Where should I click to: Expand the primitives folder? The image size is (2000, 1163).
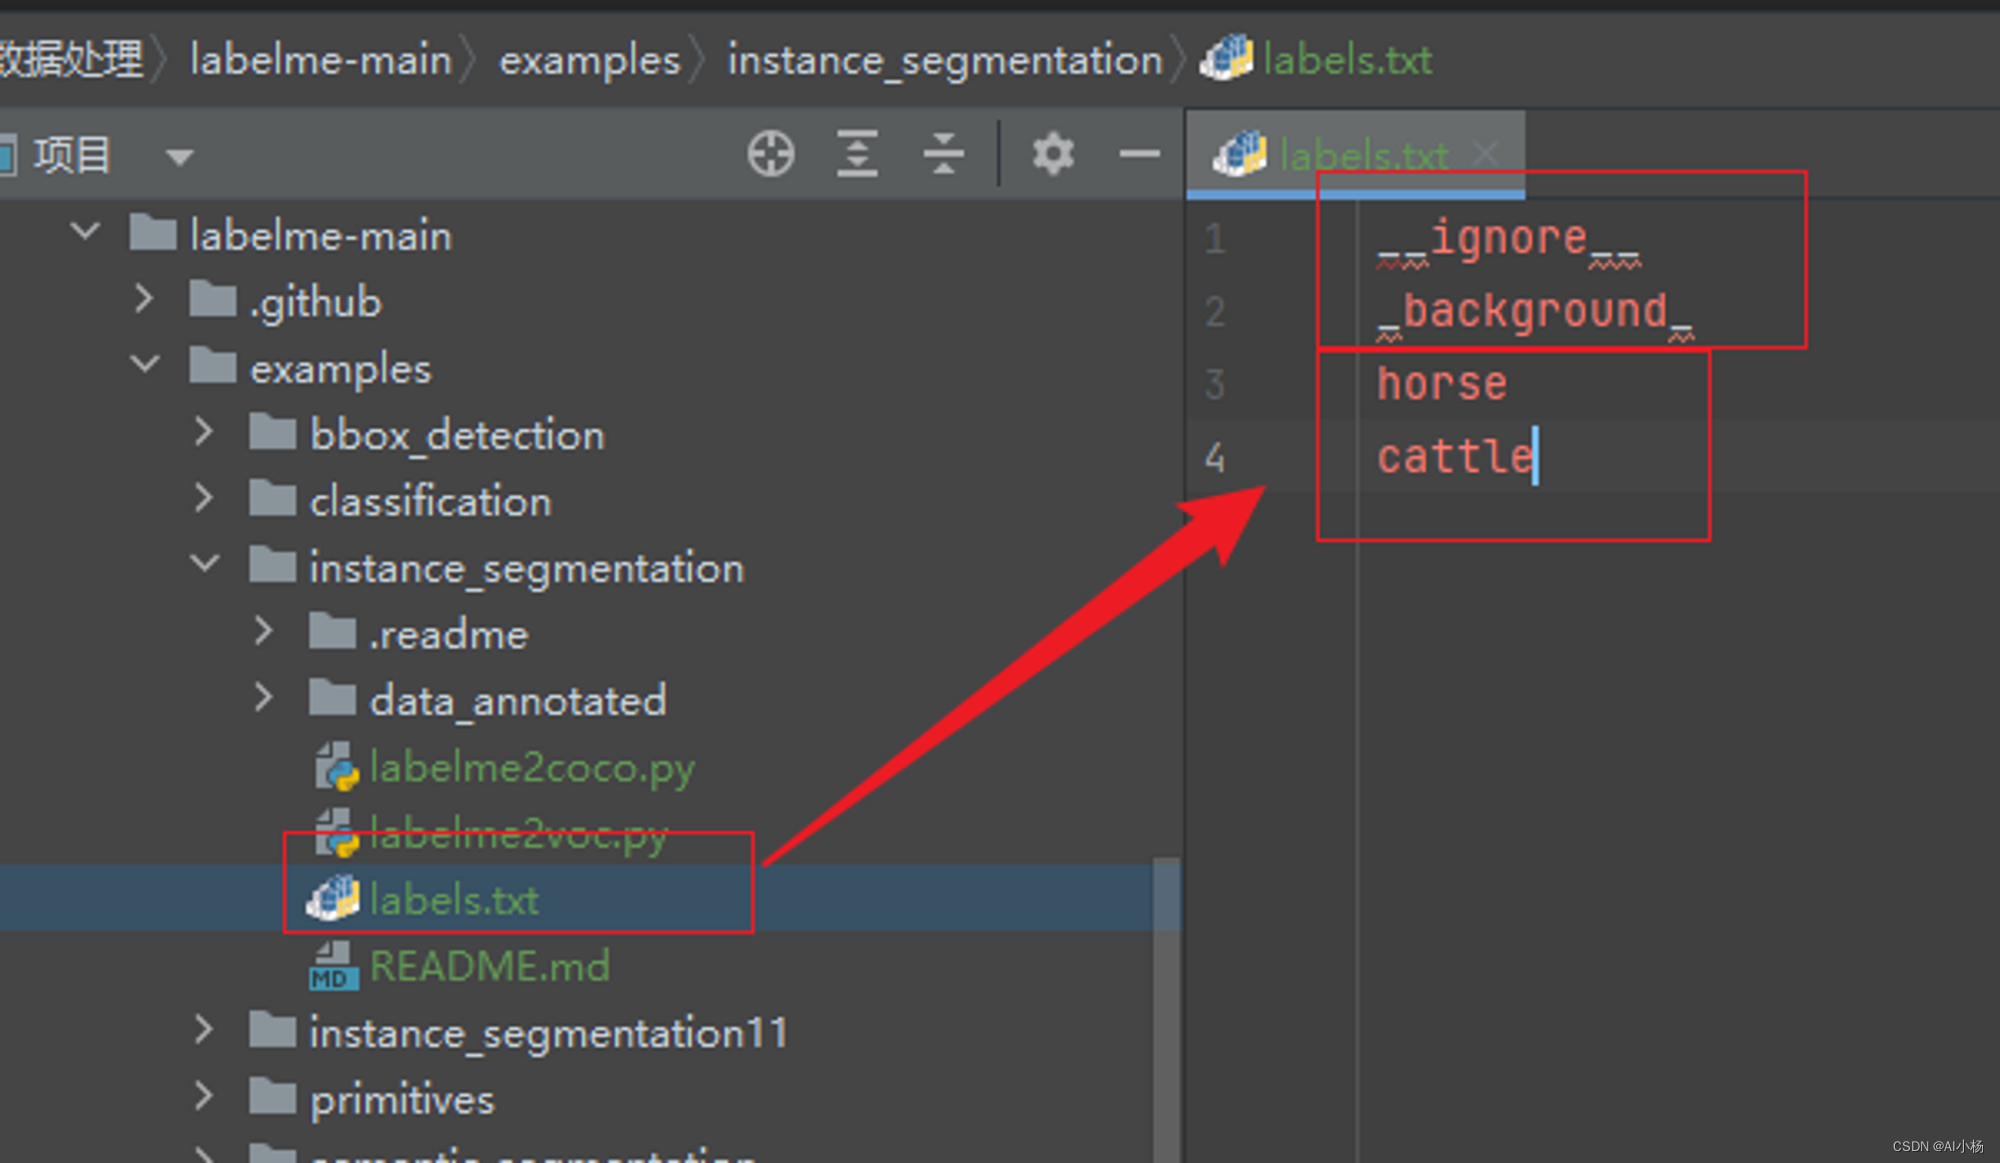(x=203, y=1096)
